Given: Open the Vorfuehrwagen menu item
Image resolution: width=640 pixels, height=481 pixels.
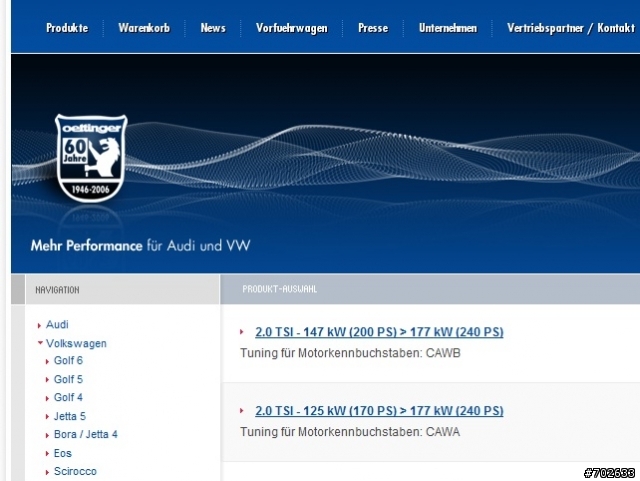Looking at the screenshot, I should (x=291, y=28).
